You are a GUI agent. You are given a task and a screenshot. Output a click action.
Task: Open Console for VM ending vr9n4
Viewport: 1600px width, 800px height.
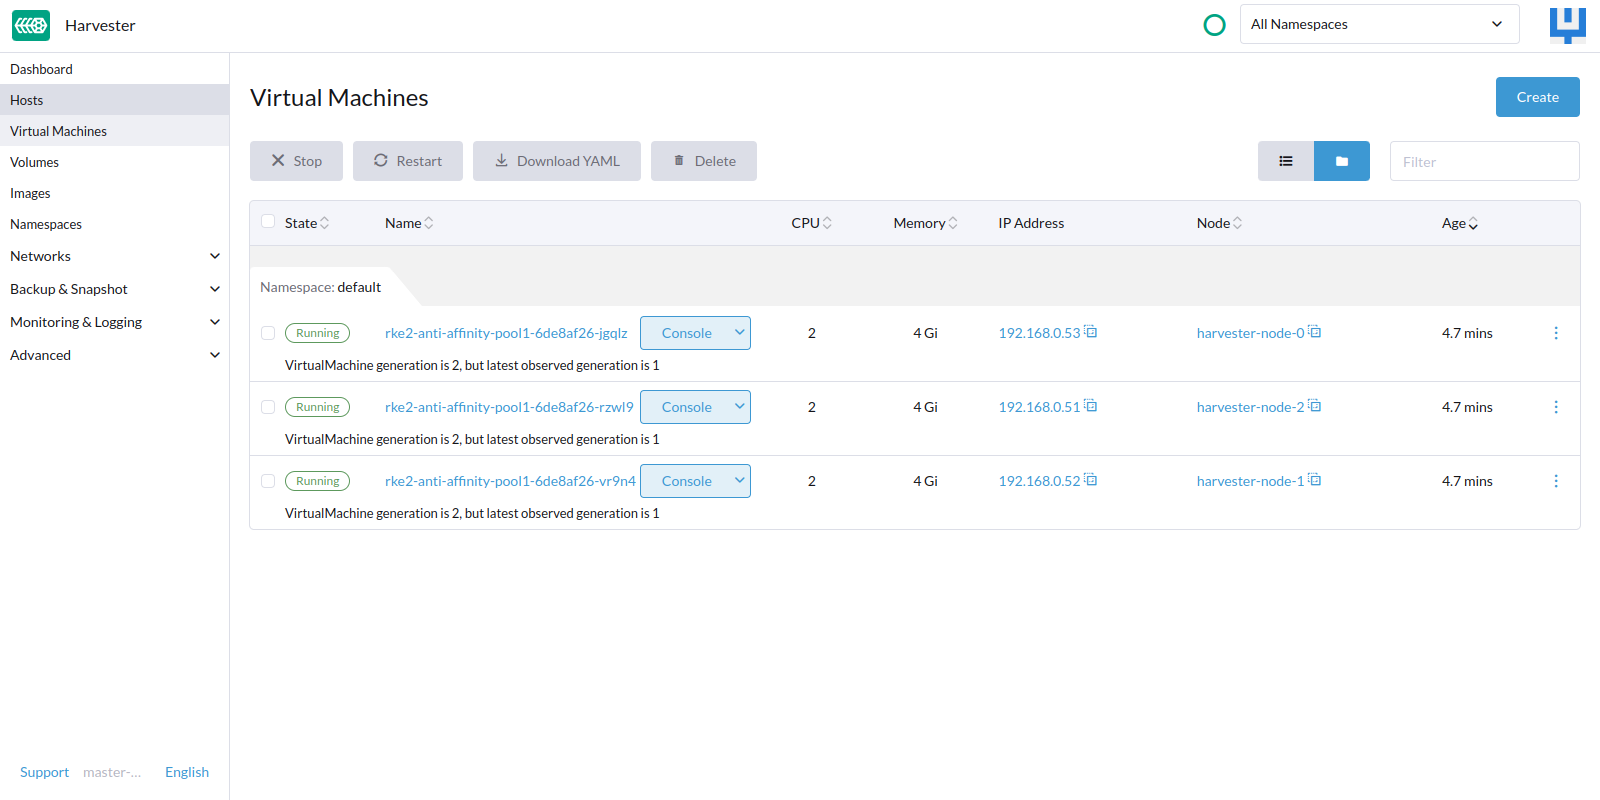click(x=686, y=481)
